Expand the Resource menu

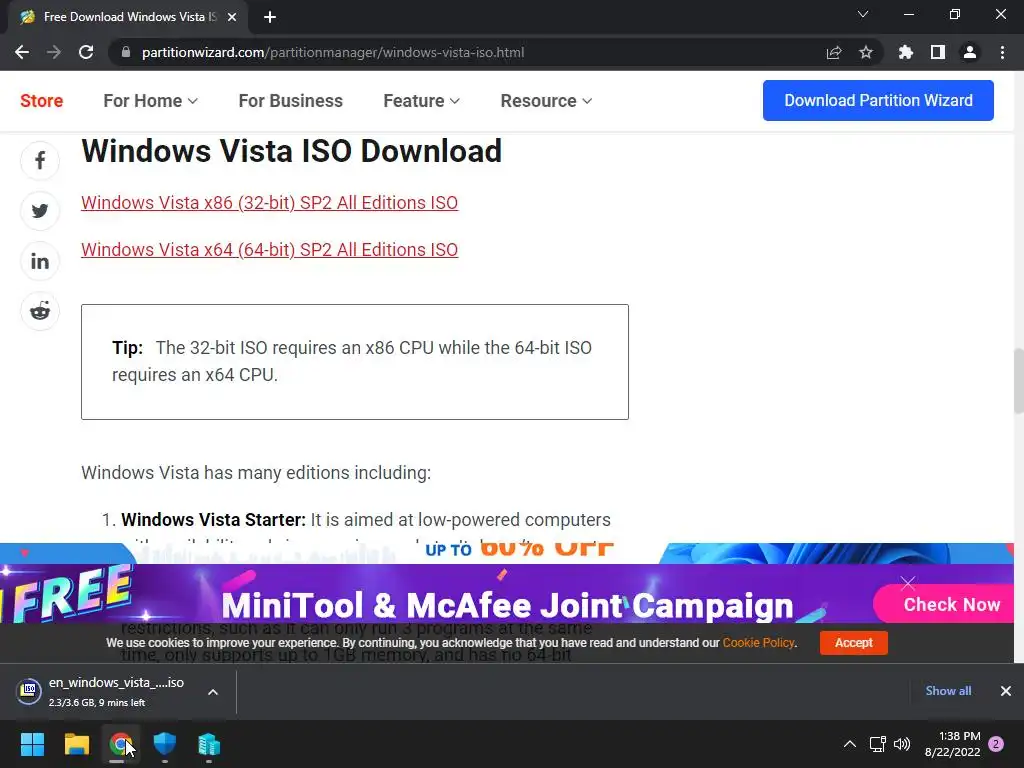click(x=546, y=101)
